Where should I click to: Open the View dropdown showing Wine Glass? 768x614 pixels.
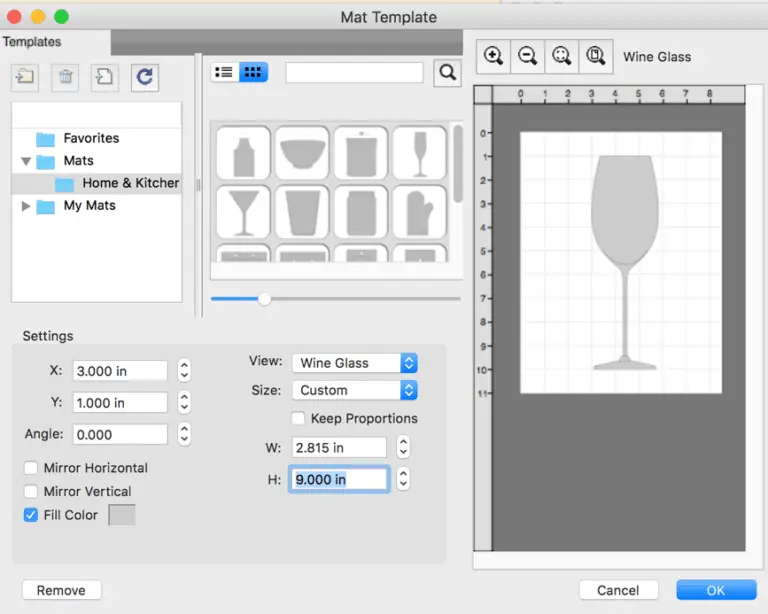point(354,363)
